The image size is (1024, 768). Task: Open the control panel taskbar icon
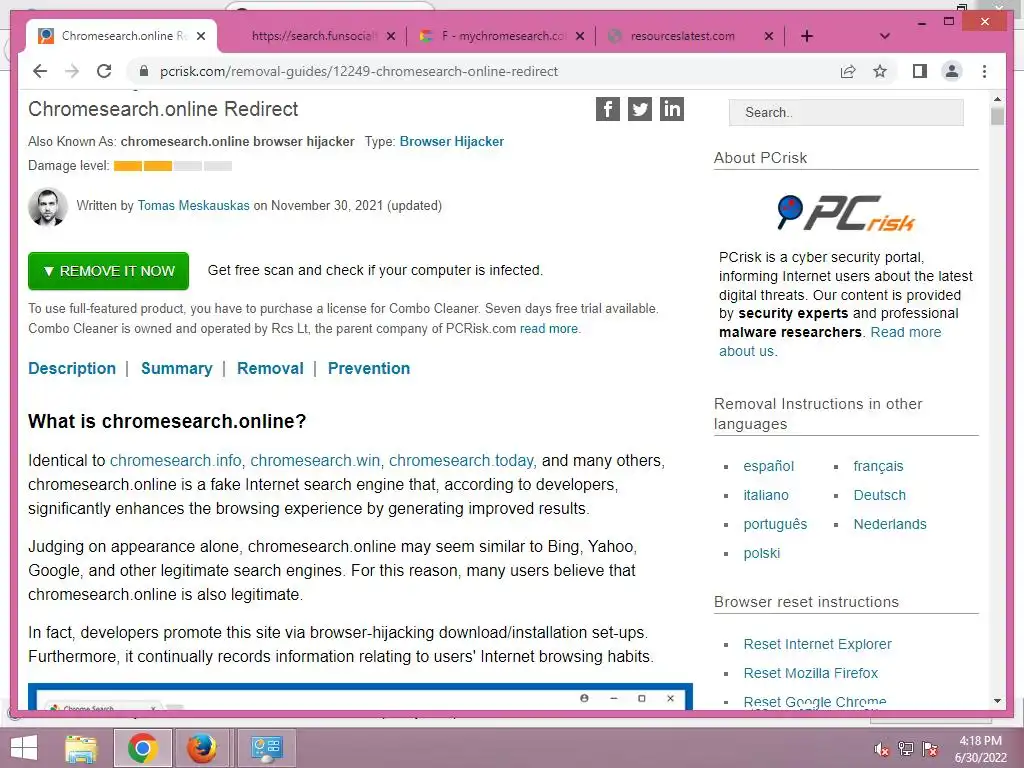pos(266,748)
